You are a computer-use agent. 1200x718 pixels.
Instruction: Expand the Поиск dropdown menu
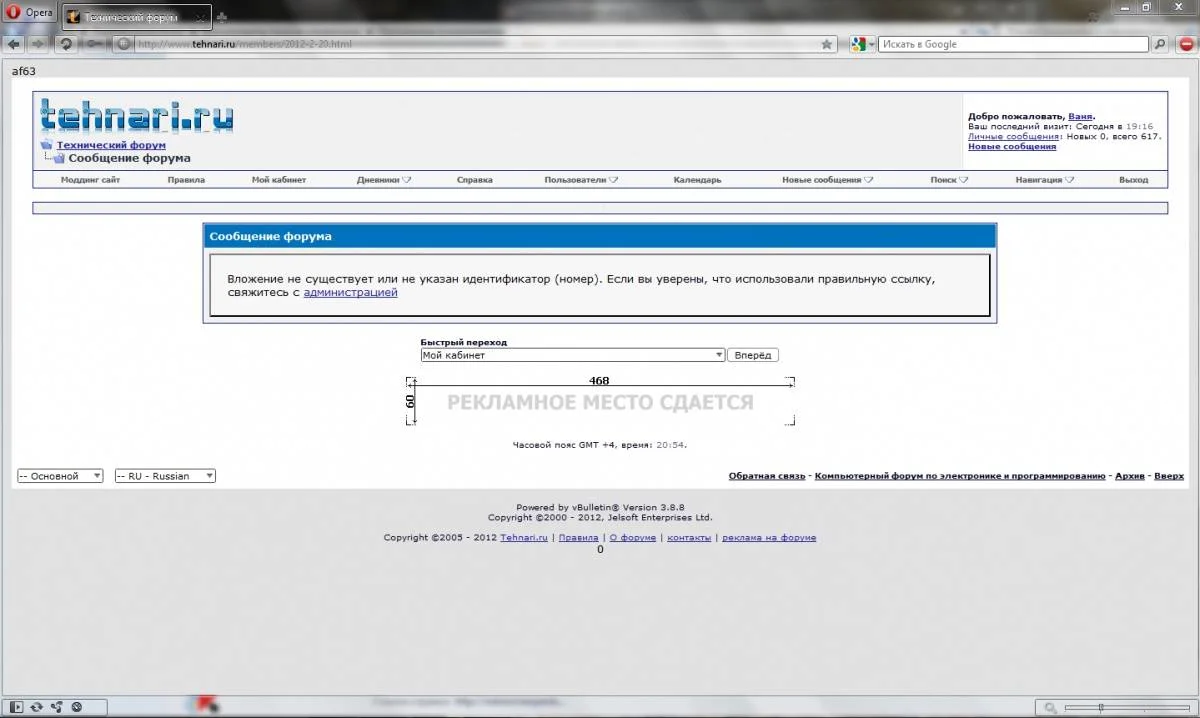949,180
